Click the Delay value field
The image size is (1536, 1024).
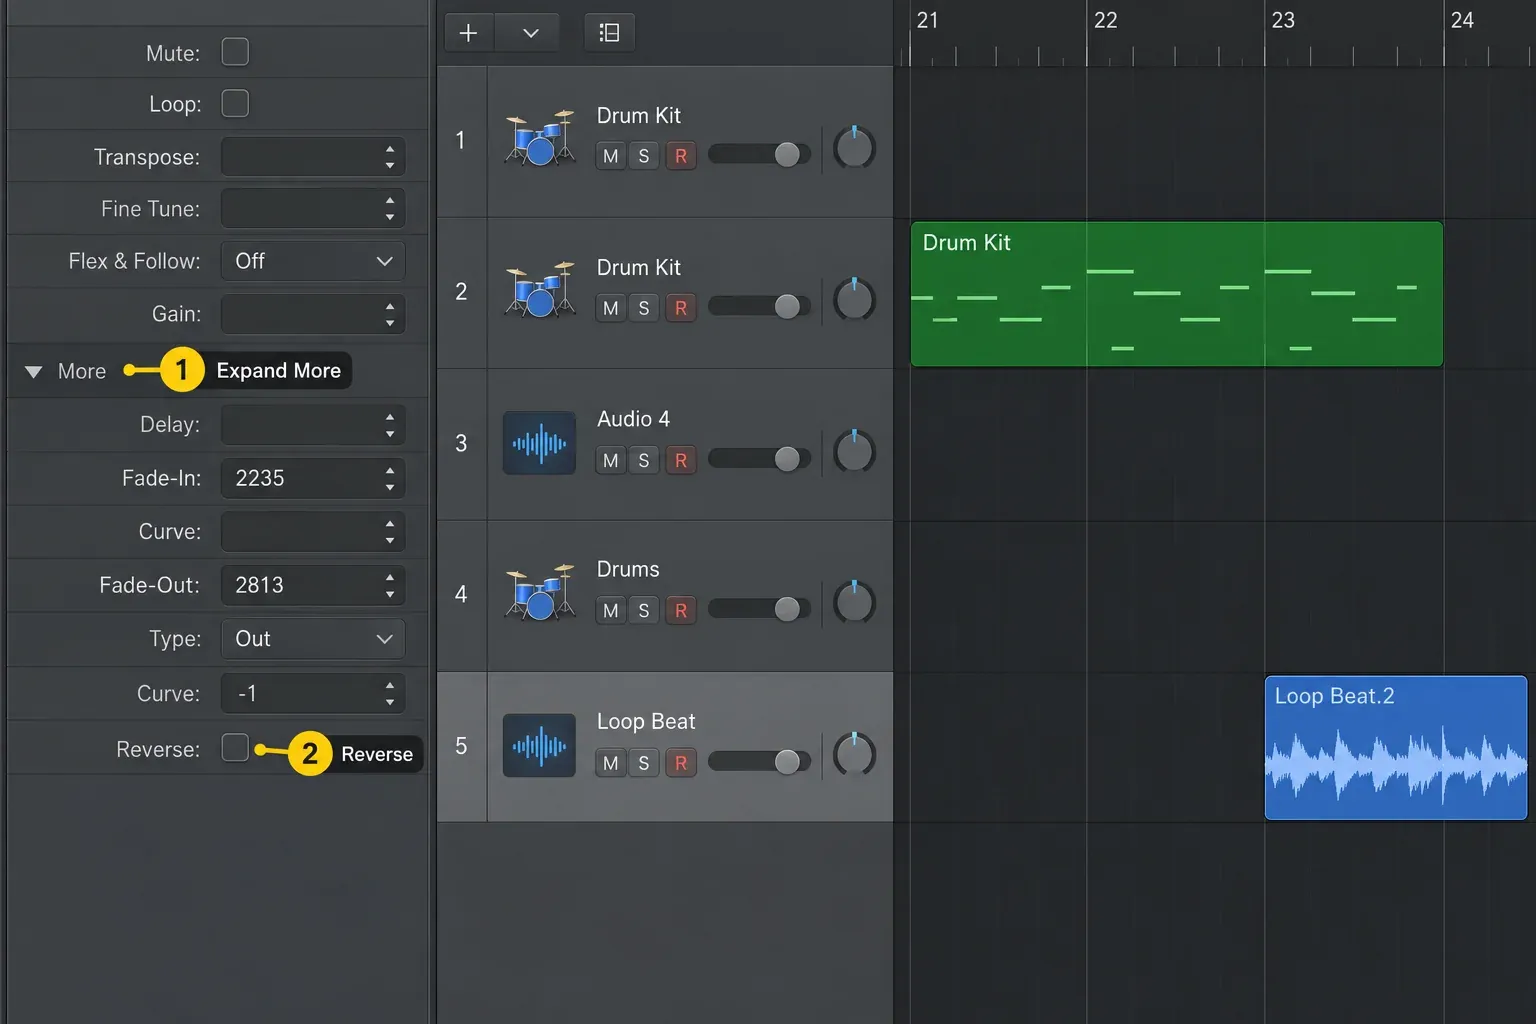313,425
